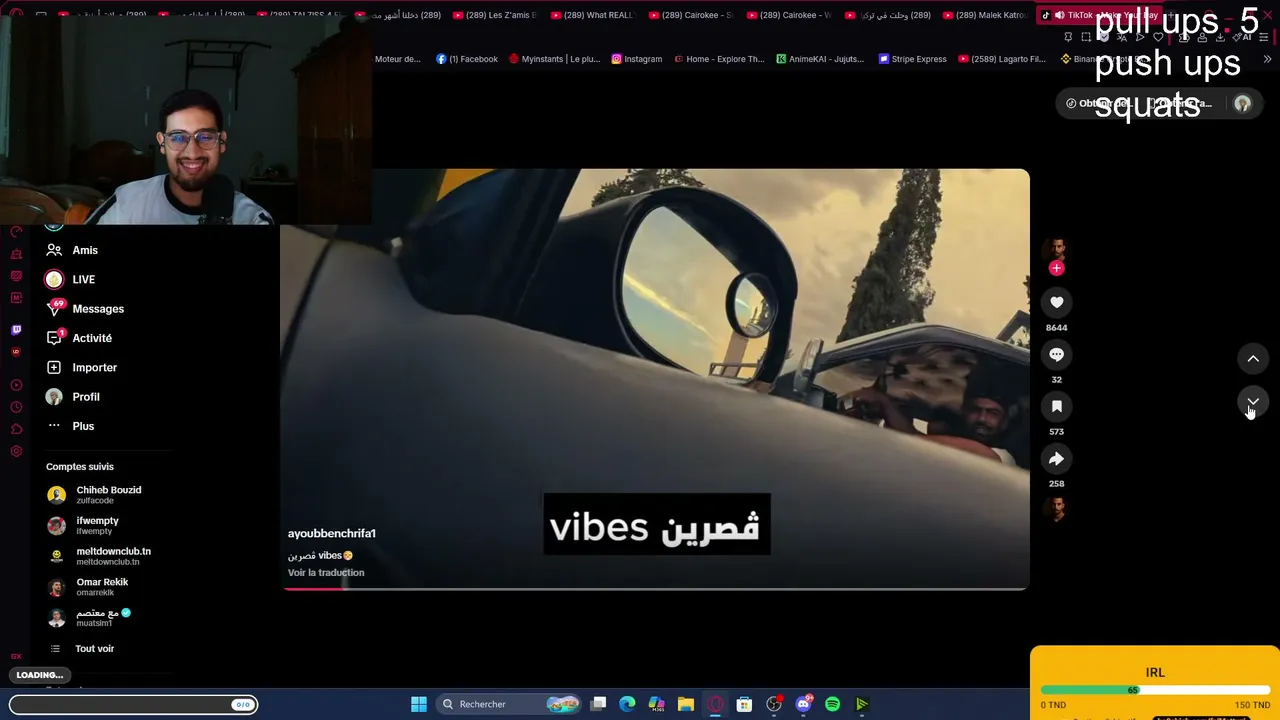This screenshot has height=720, width=1280.
Task: Expand followed accounts with Tout voir
Action: pos(94,649)
